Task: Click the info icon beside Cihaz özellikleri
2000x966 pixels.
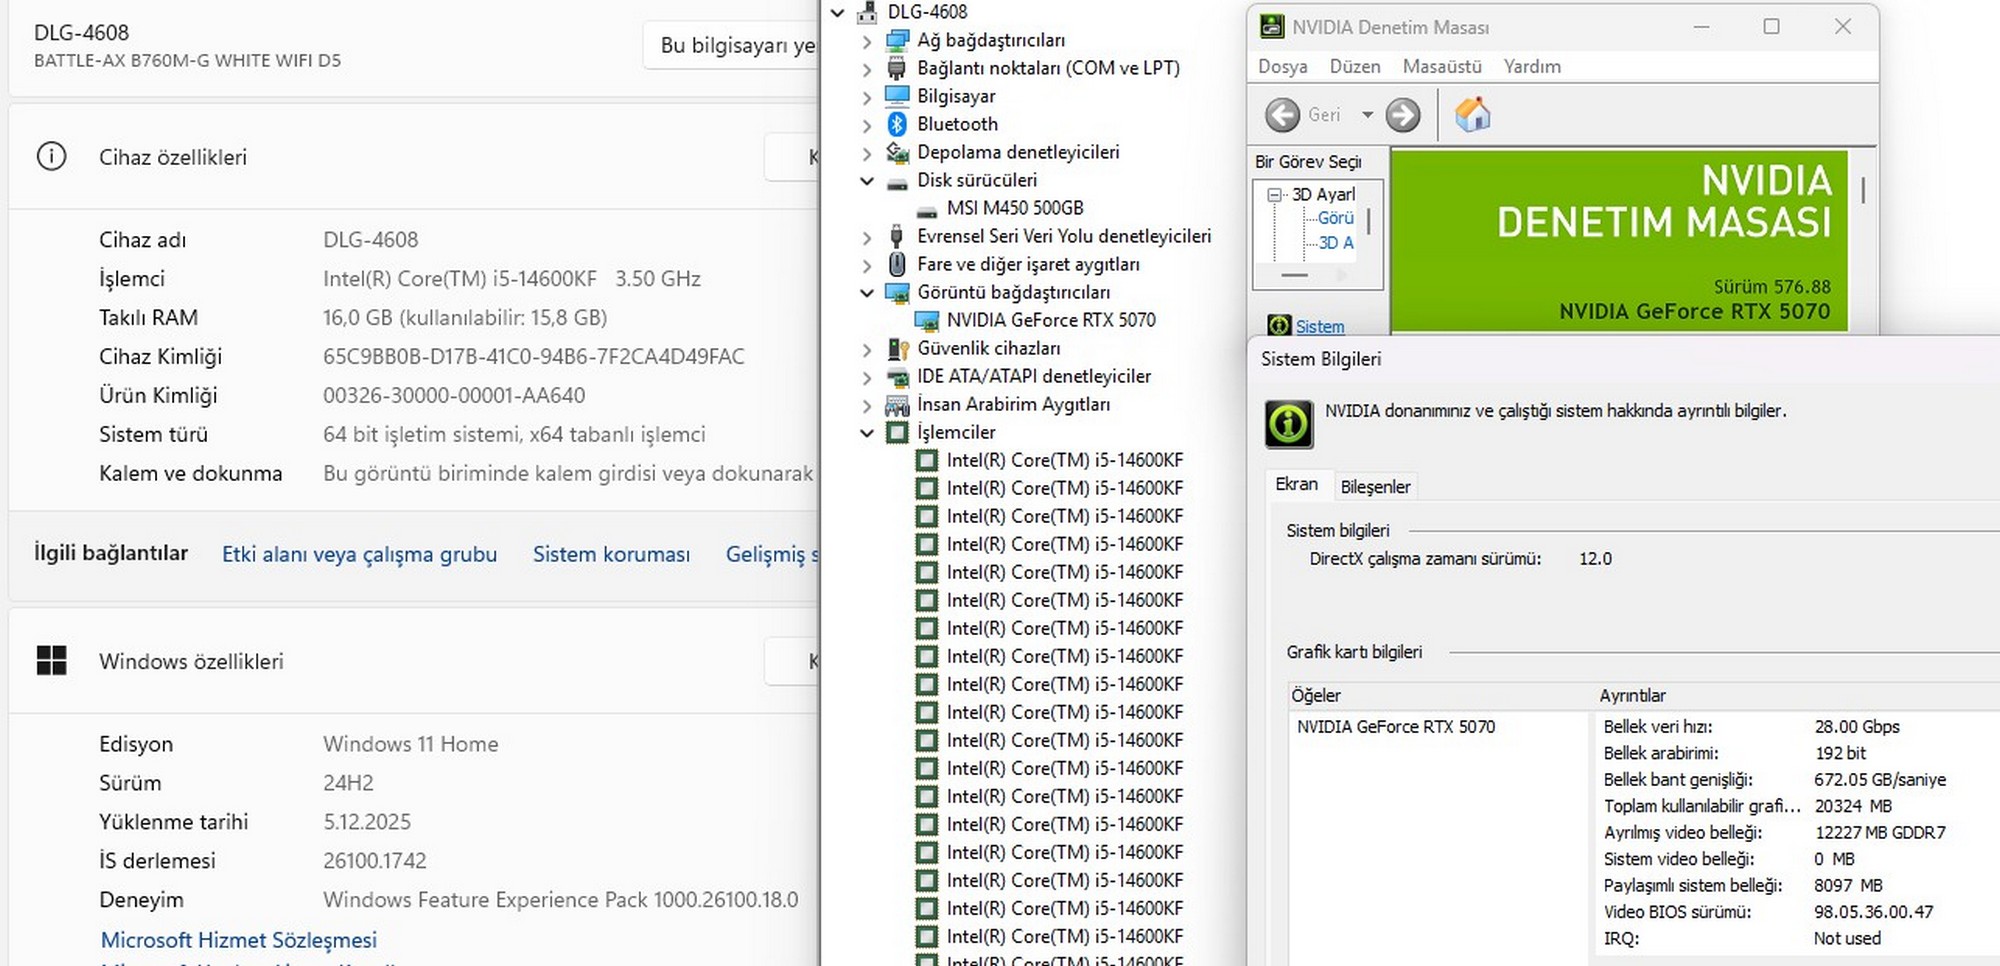Action: click(51, 157)
